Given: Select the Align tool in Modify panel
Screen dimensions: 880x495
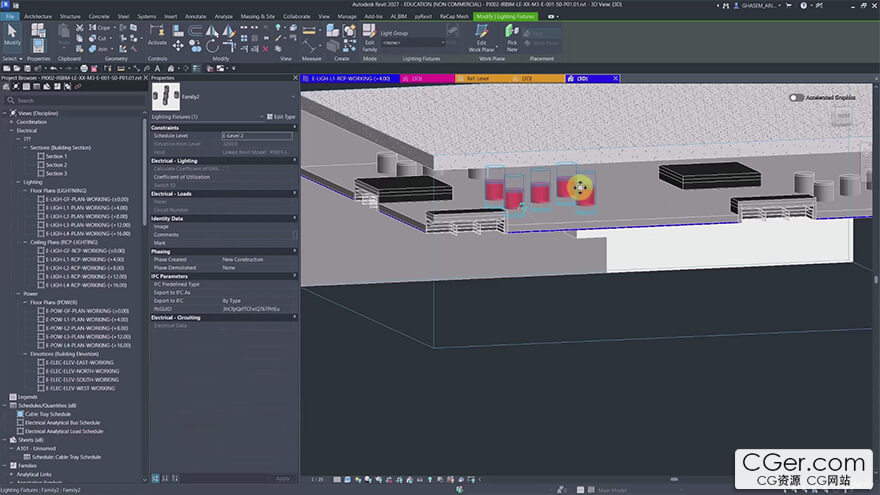Looking at the screenshot, I should click(178, 30).
